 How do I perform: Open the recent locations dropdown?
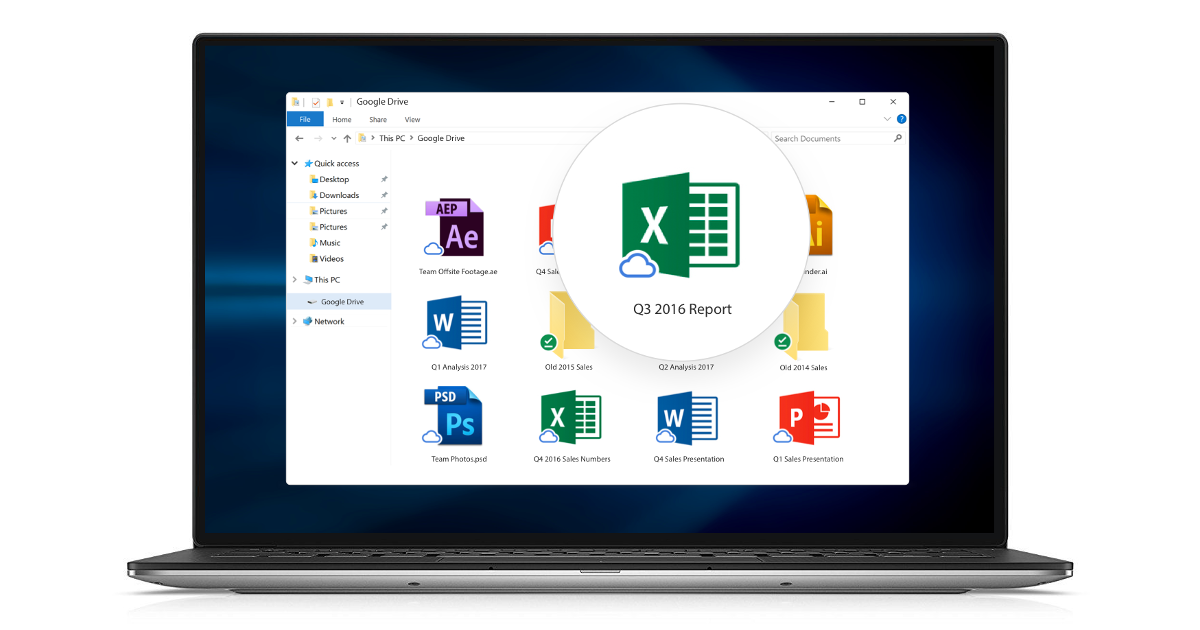click(334, 138)
